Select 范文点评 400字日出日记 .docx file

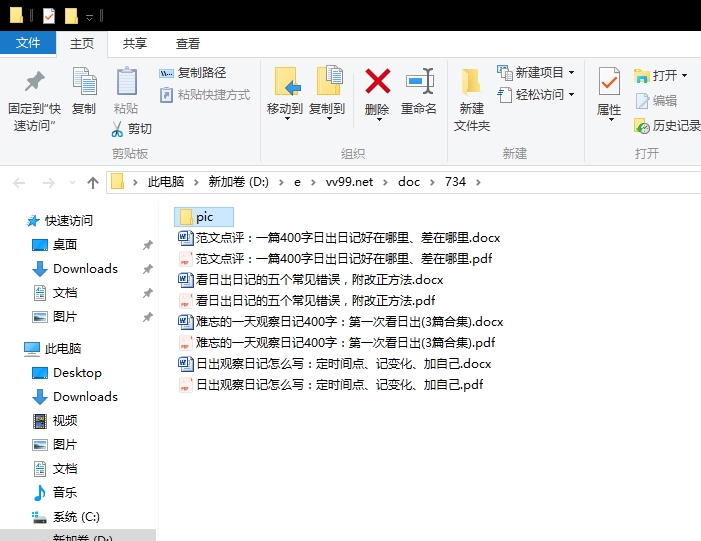tap(339, 237)
